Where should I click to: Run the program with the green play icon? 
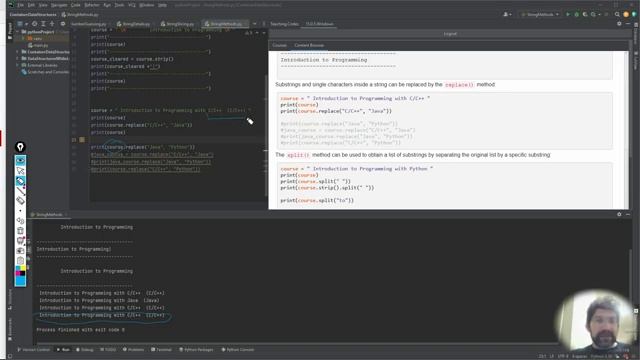(567, 14)
